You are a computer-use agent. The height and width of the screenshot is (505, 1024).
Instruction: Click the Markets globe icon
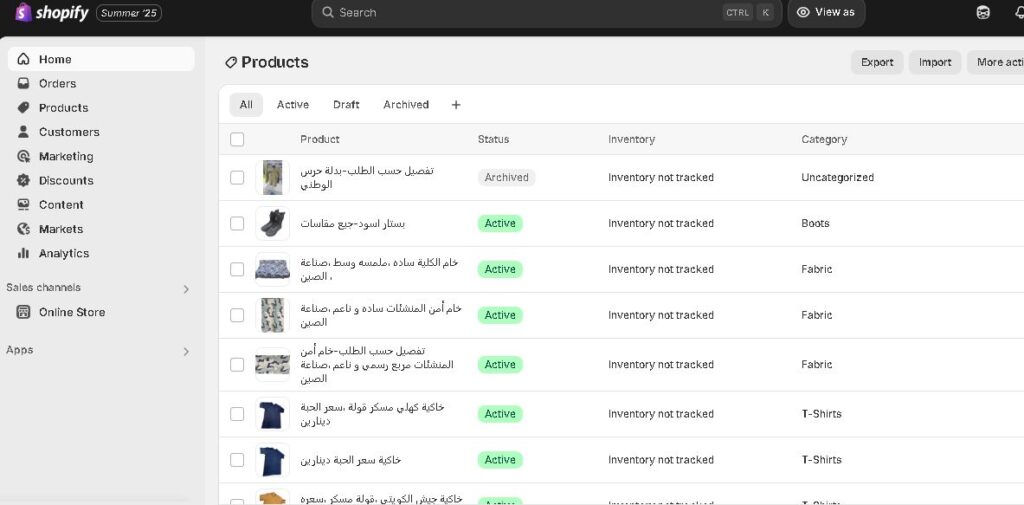click(x=24, y=229)
